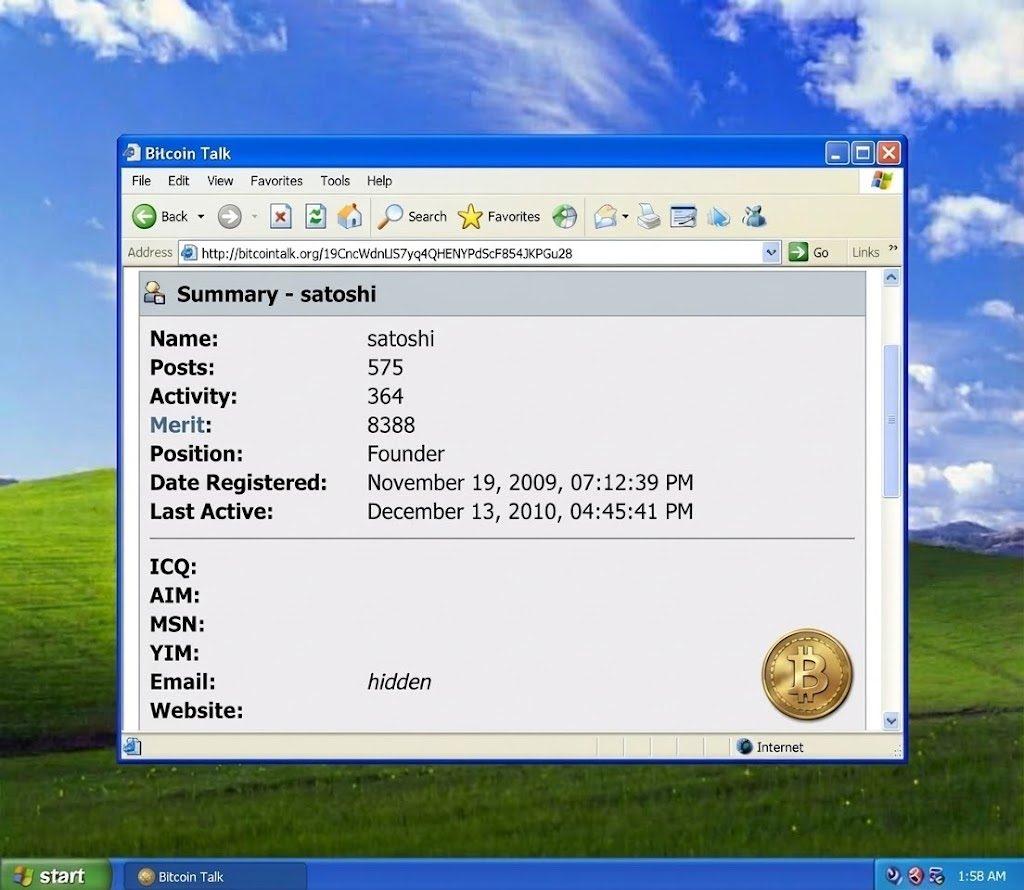Open the Windows start button
Image resolution: width=1024 pixels, height=890 pixels.
(x=54, y=876)
